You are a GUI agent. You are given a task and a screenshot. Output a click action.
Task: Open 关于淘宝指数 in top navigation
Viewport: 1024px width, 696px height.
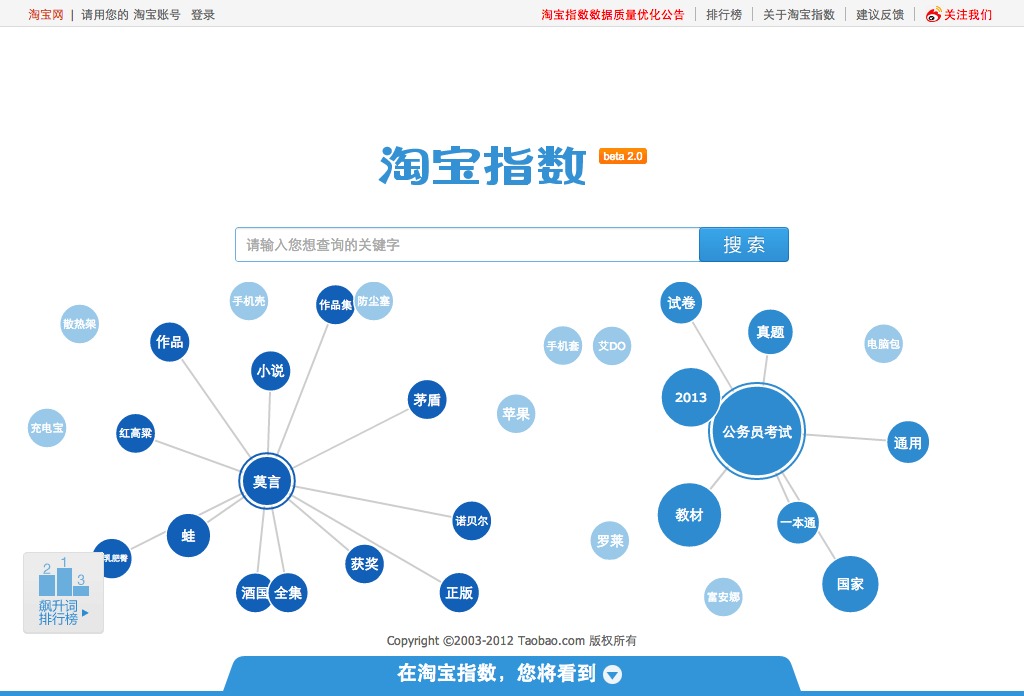click(798, 15)
